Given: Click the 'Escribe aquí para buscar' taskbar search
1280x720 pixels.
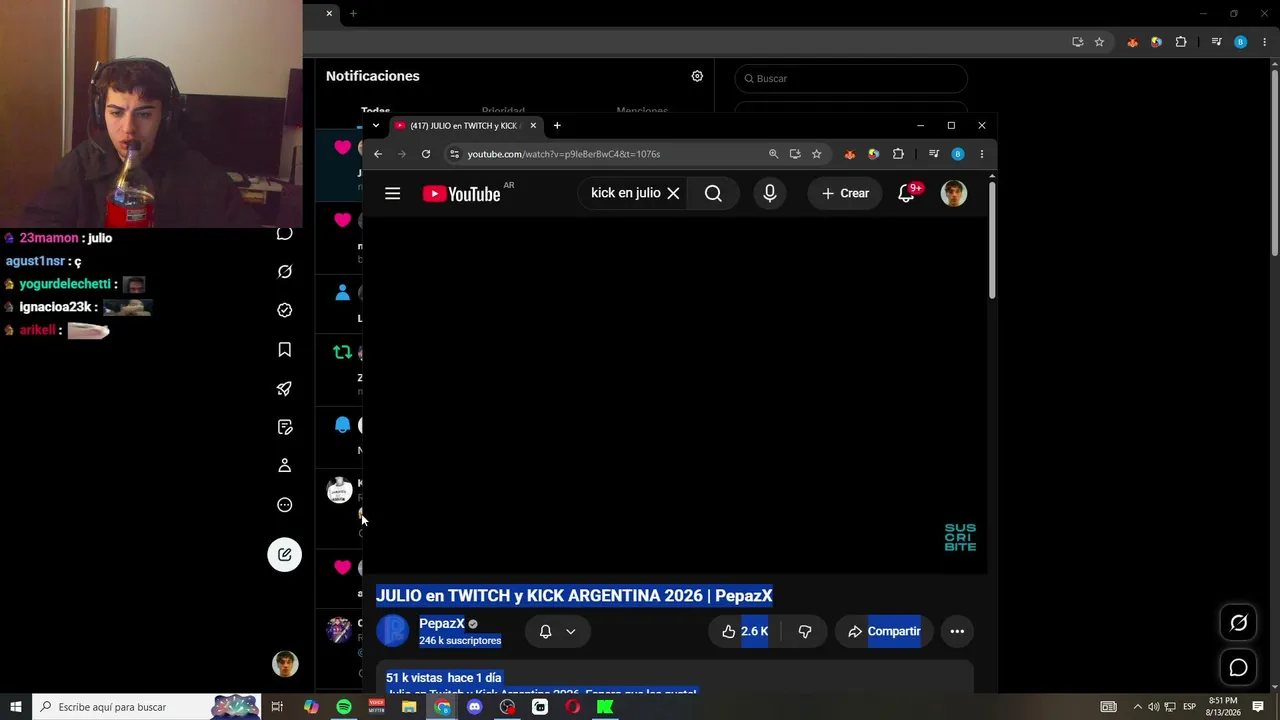Looking at the screenshot, I should click(x=147, y=707).
